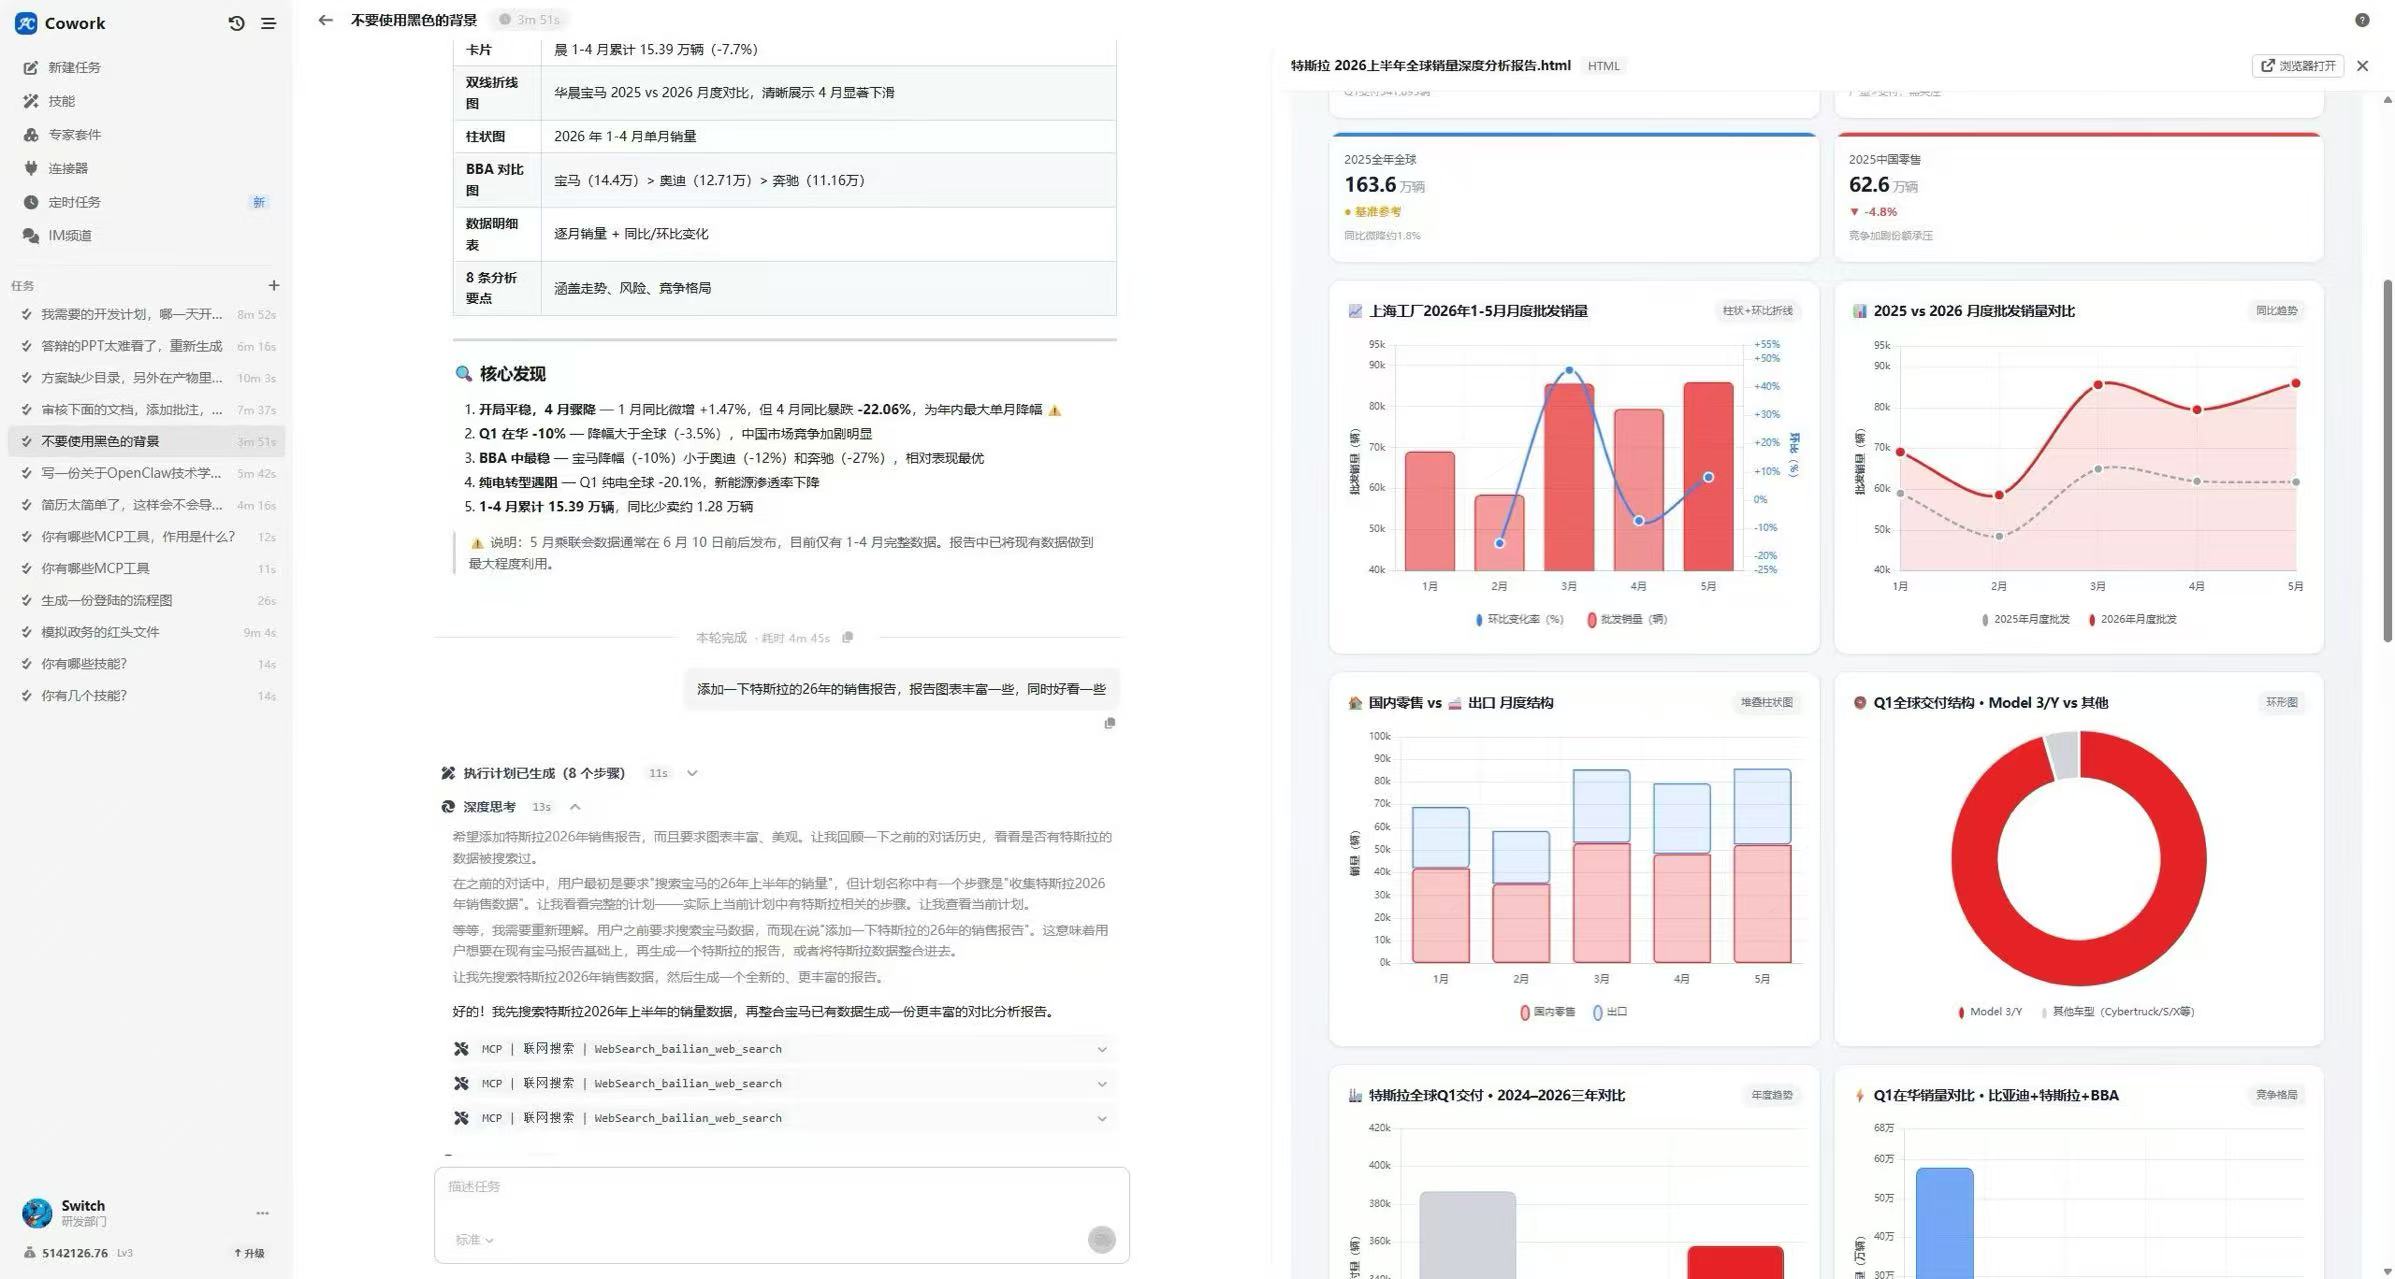Collapse the 深度思考 section chevron
The image size is (2395, 1279).
coord(575,807)
